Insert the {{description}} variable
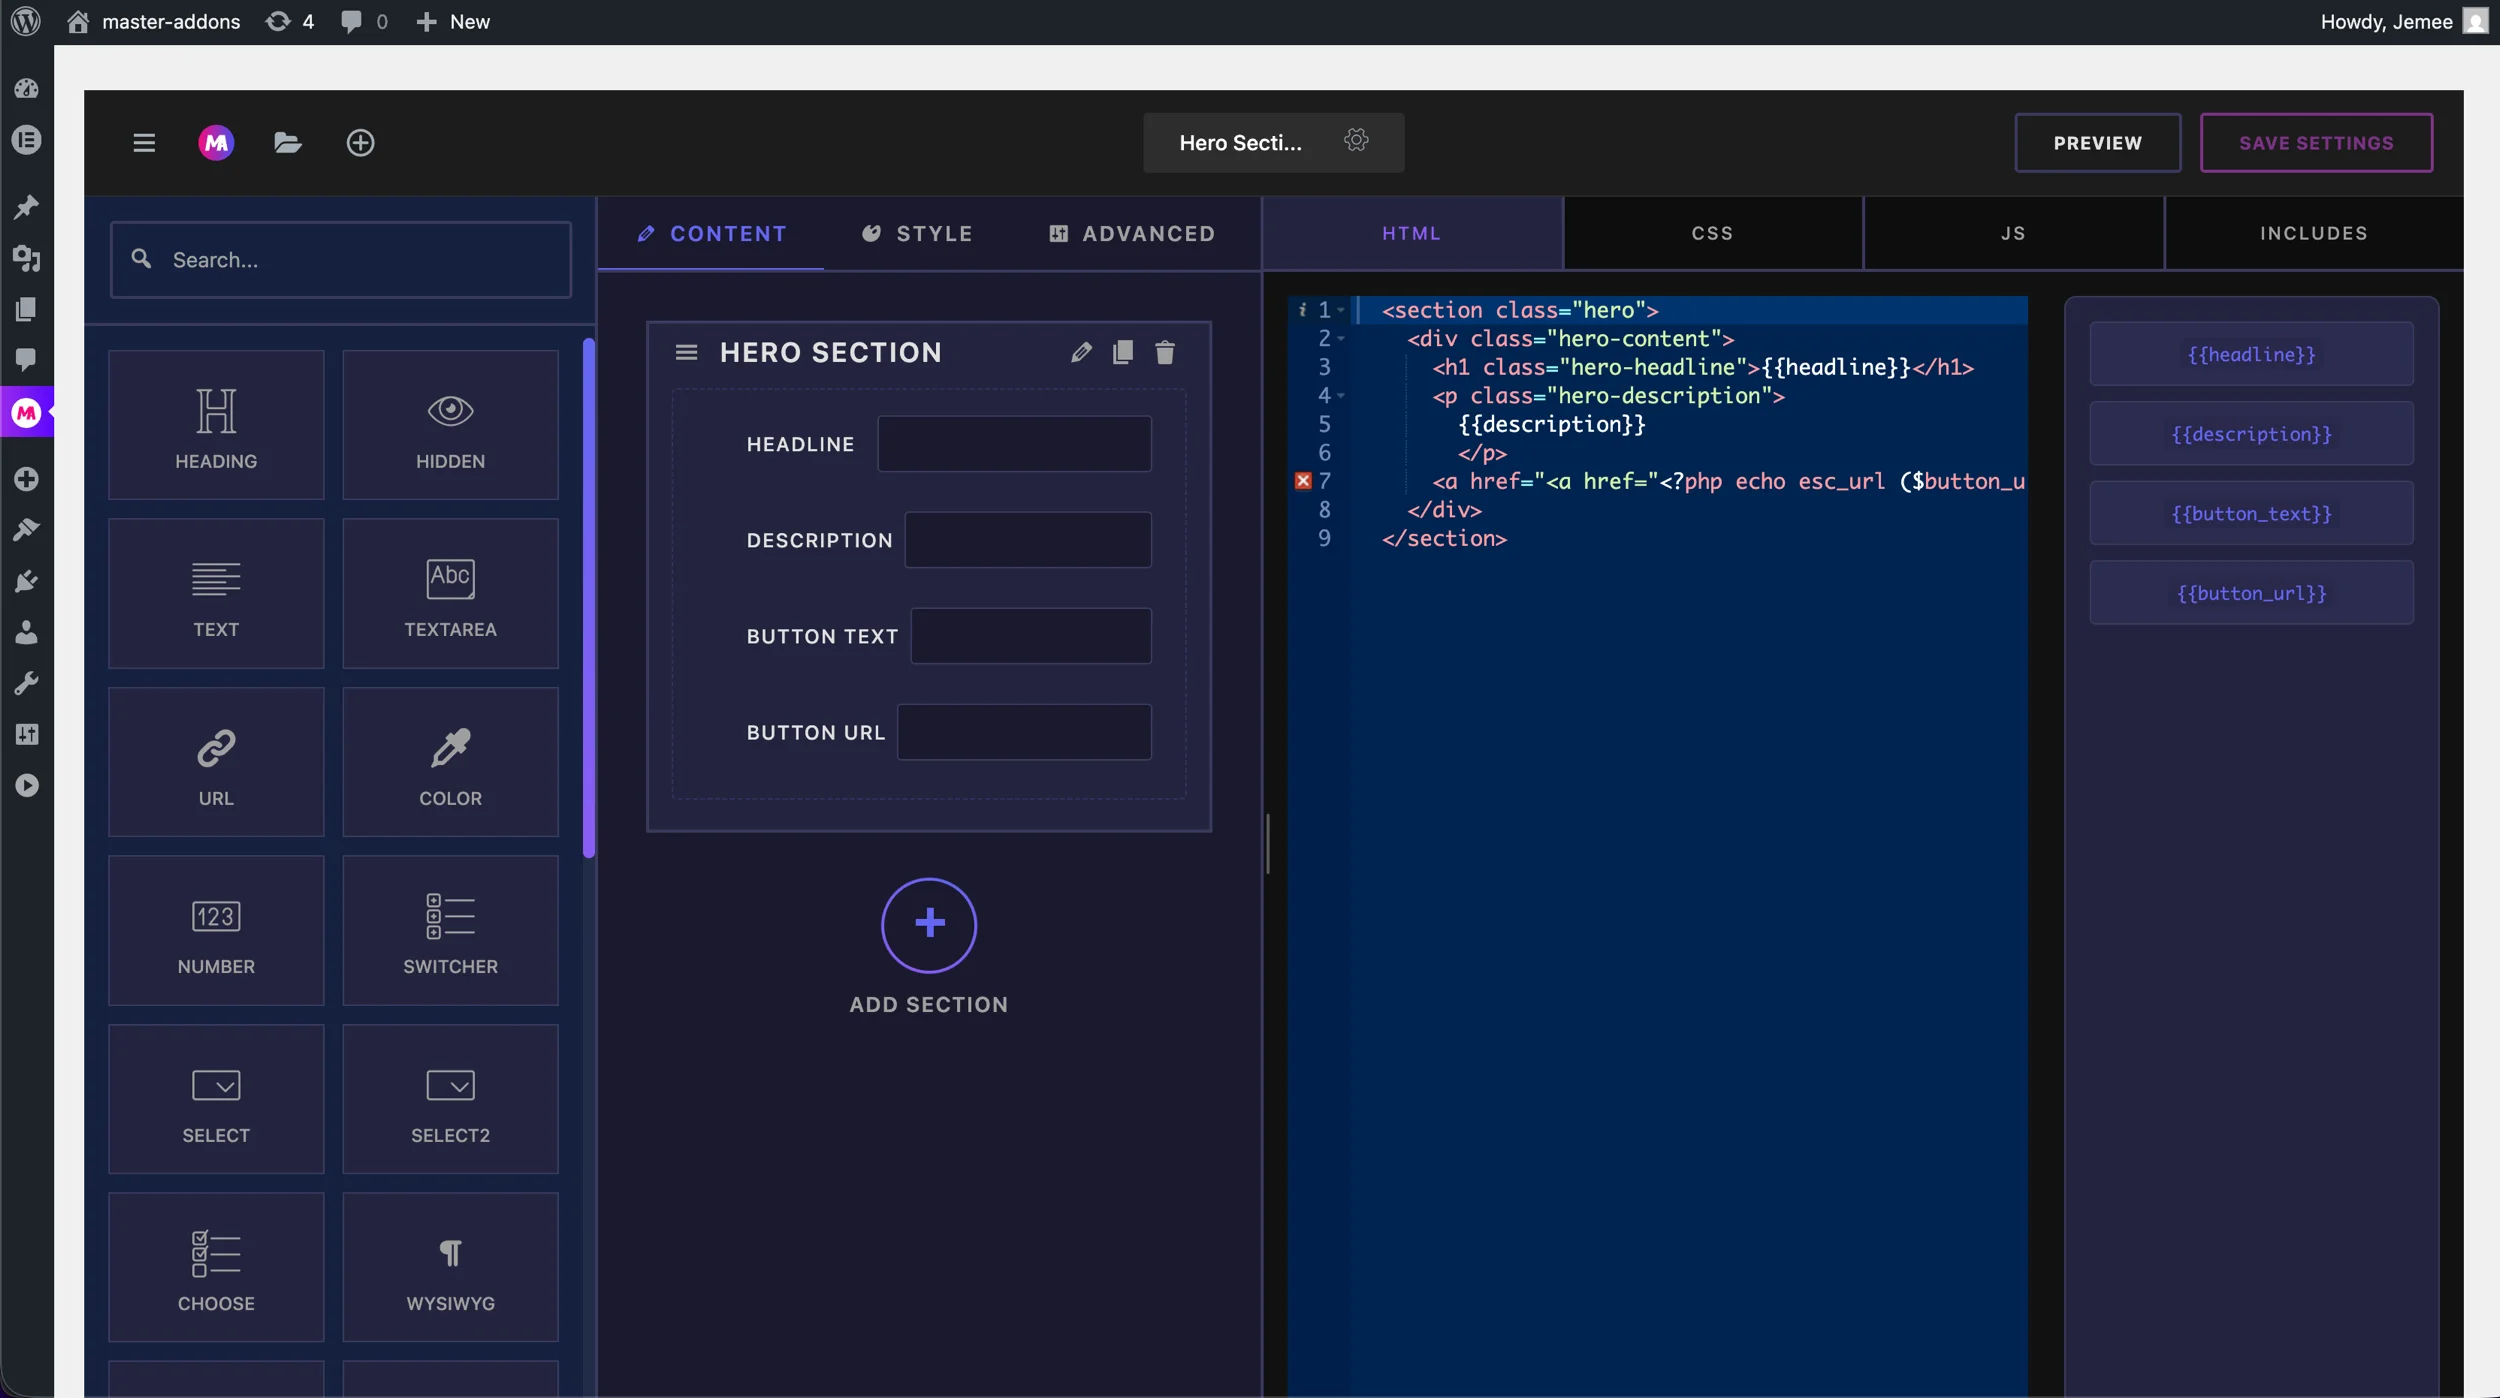The width and height of the screenshot is (2500, 1398). 2251,434
